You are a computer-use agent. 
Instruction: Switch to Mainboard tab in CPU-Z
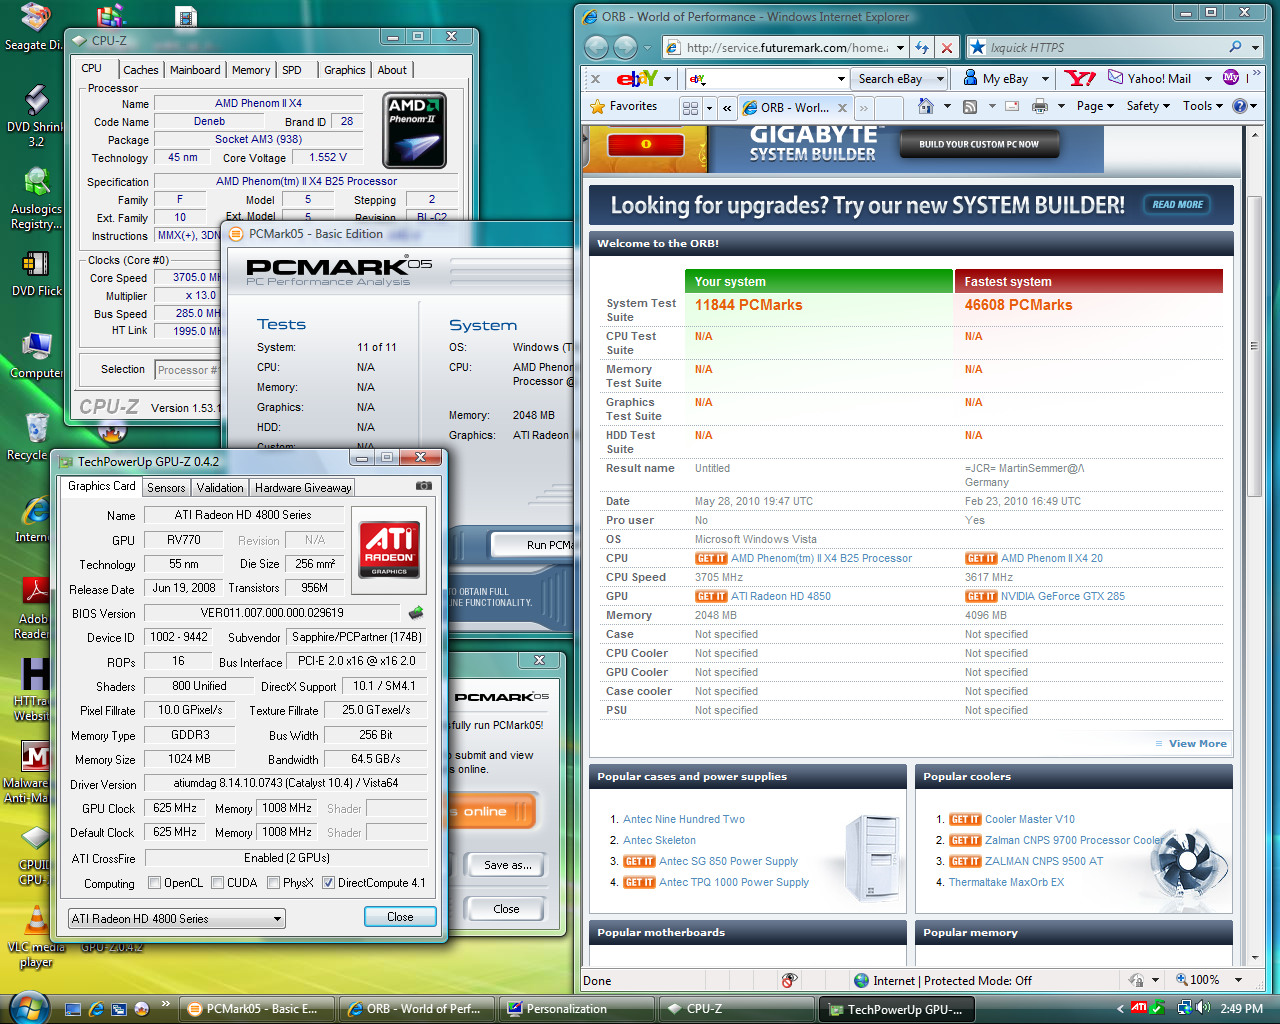coord(195,70)
